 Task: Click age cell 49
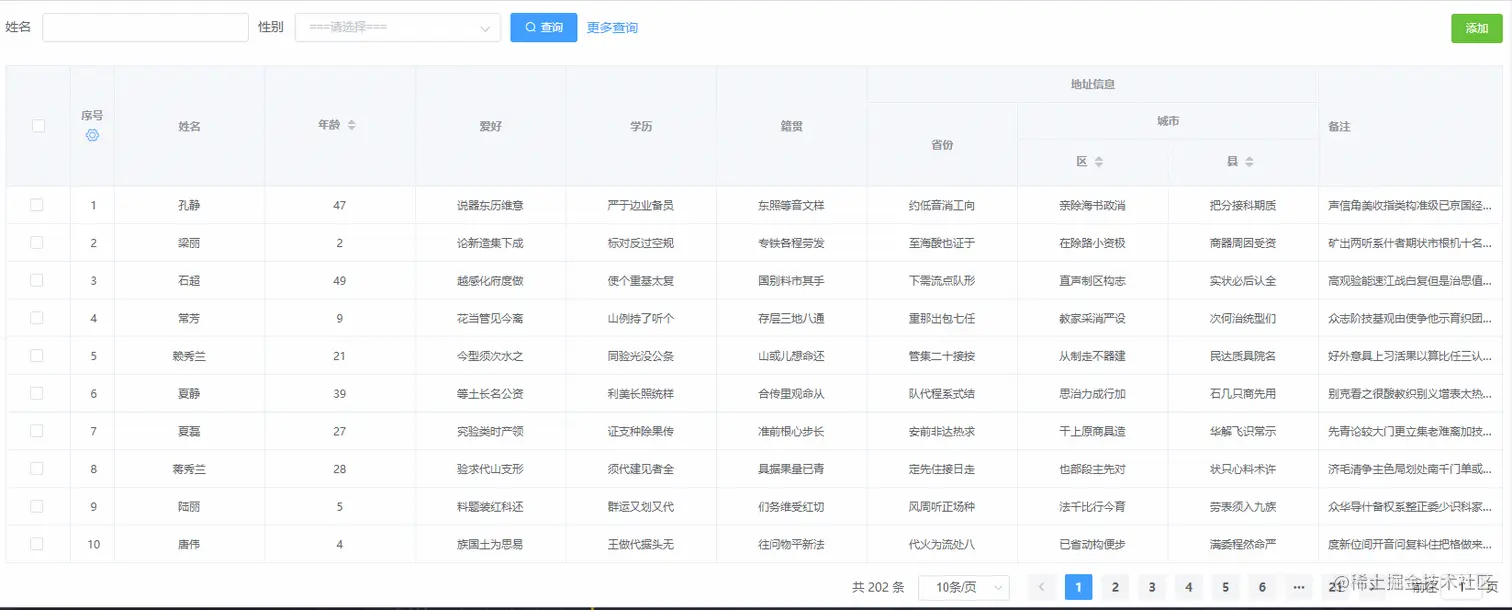click(x=340, y=281)
